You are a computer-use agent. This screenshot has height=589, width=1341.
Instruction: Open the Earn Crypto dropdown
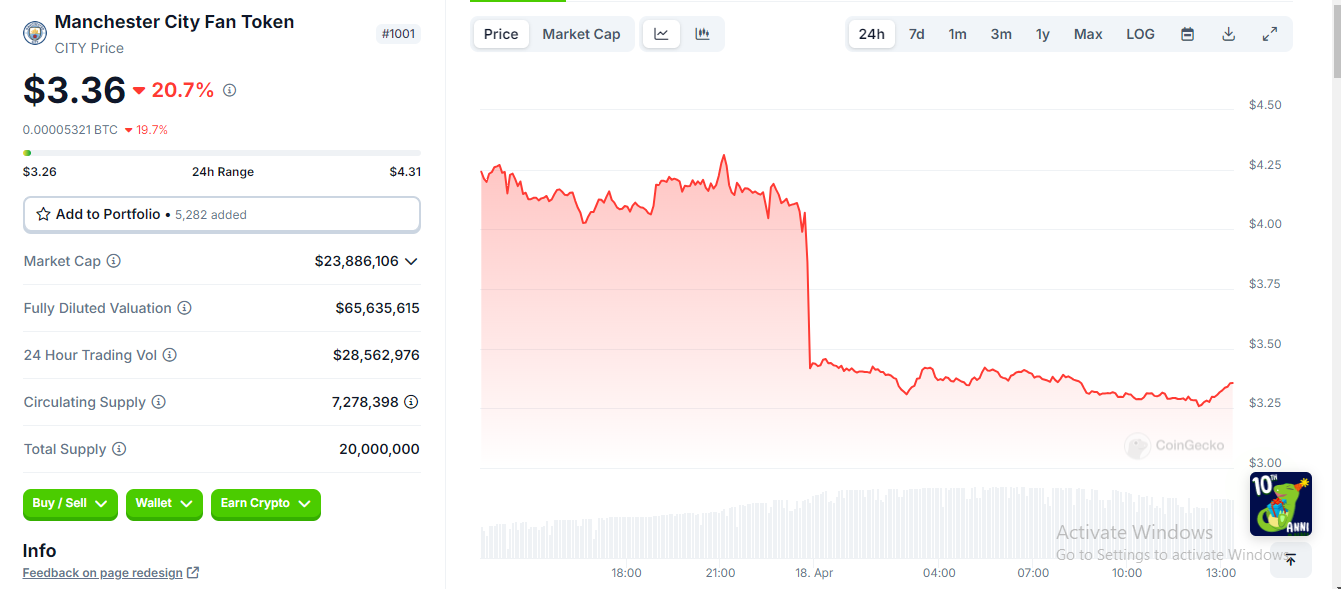pos(265,504)
